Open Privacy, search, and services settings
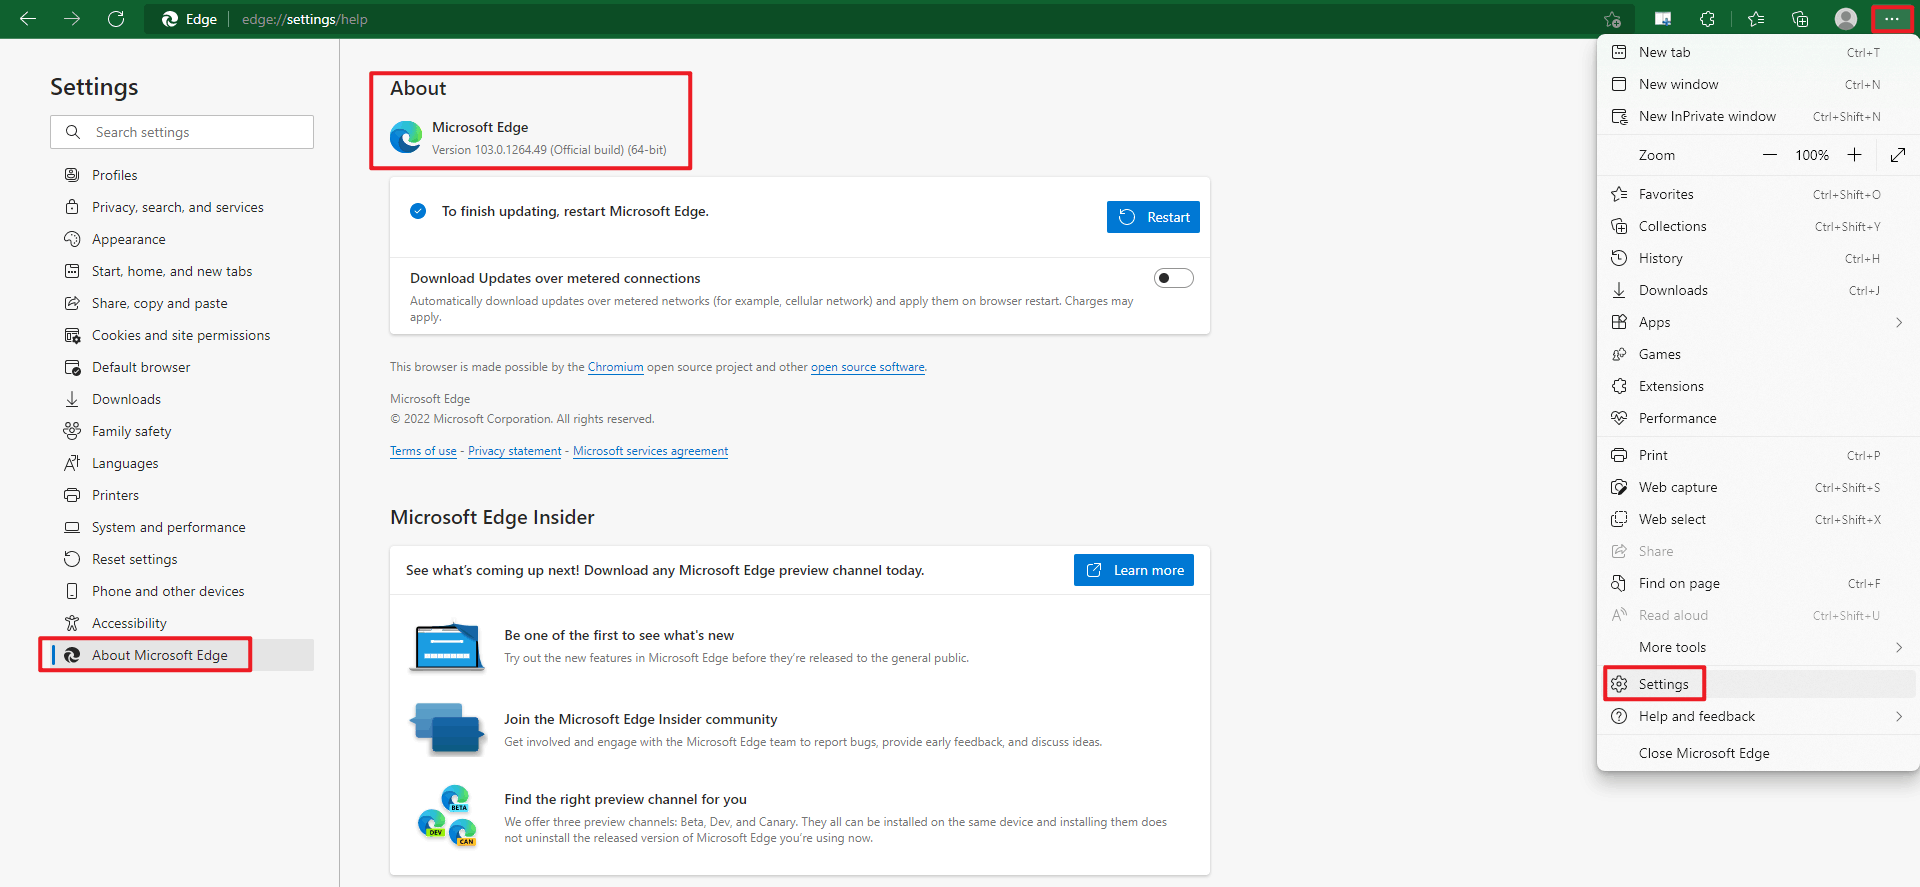The height and width of the screenshot is (887, 1920). [182, 207]
